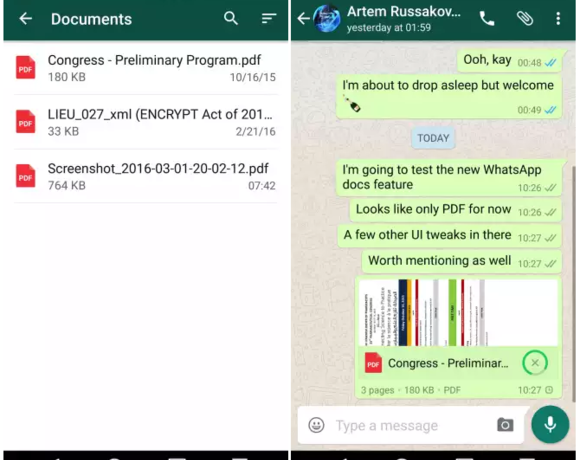580x460 pixels.
Task: Start a voice call with Artem
Action: (x=487, y=18)
